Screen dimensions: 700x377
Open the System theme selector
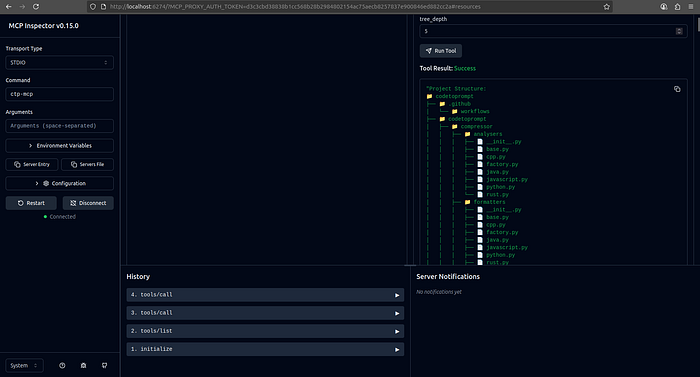tap(24, 365)
